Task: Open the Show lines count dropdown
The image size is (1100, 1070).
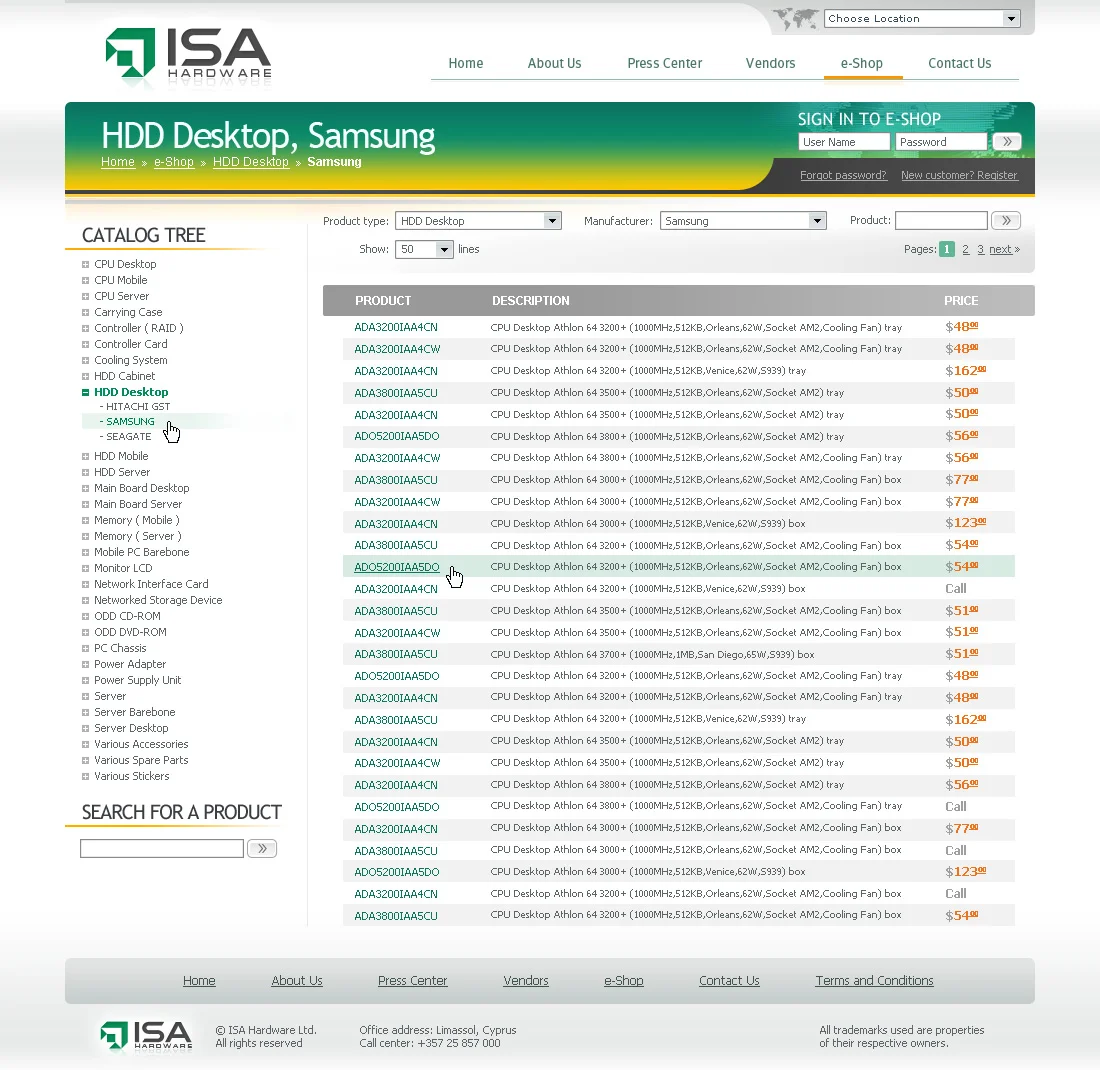Action: [x=424, y=249]
